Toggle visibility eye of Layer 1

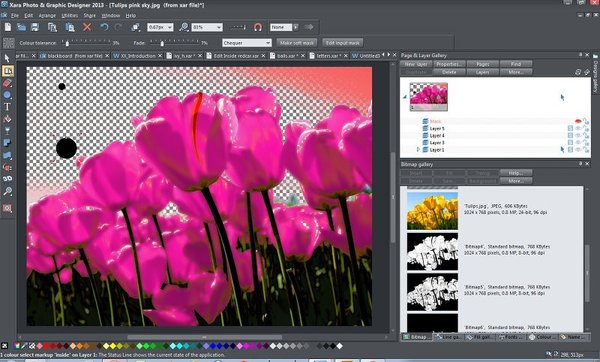click(x=578, y=150)
